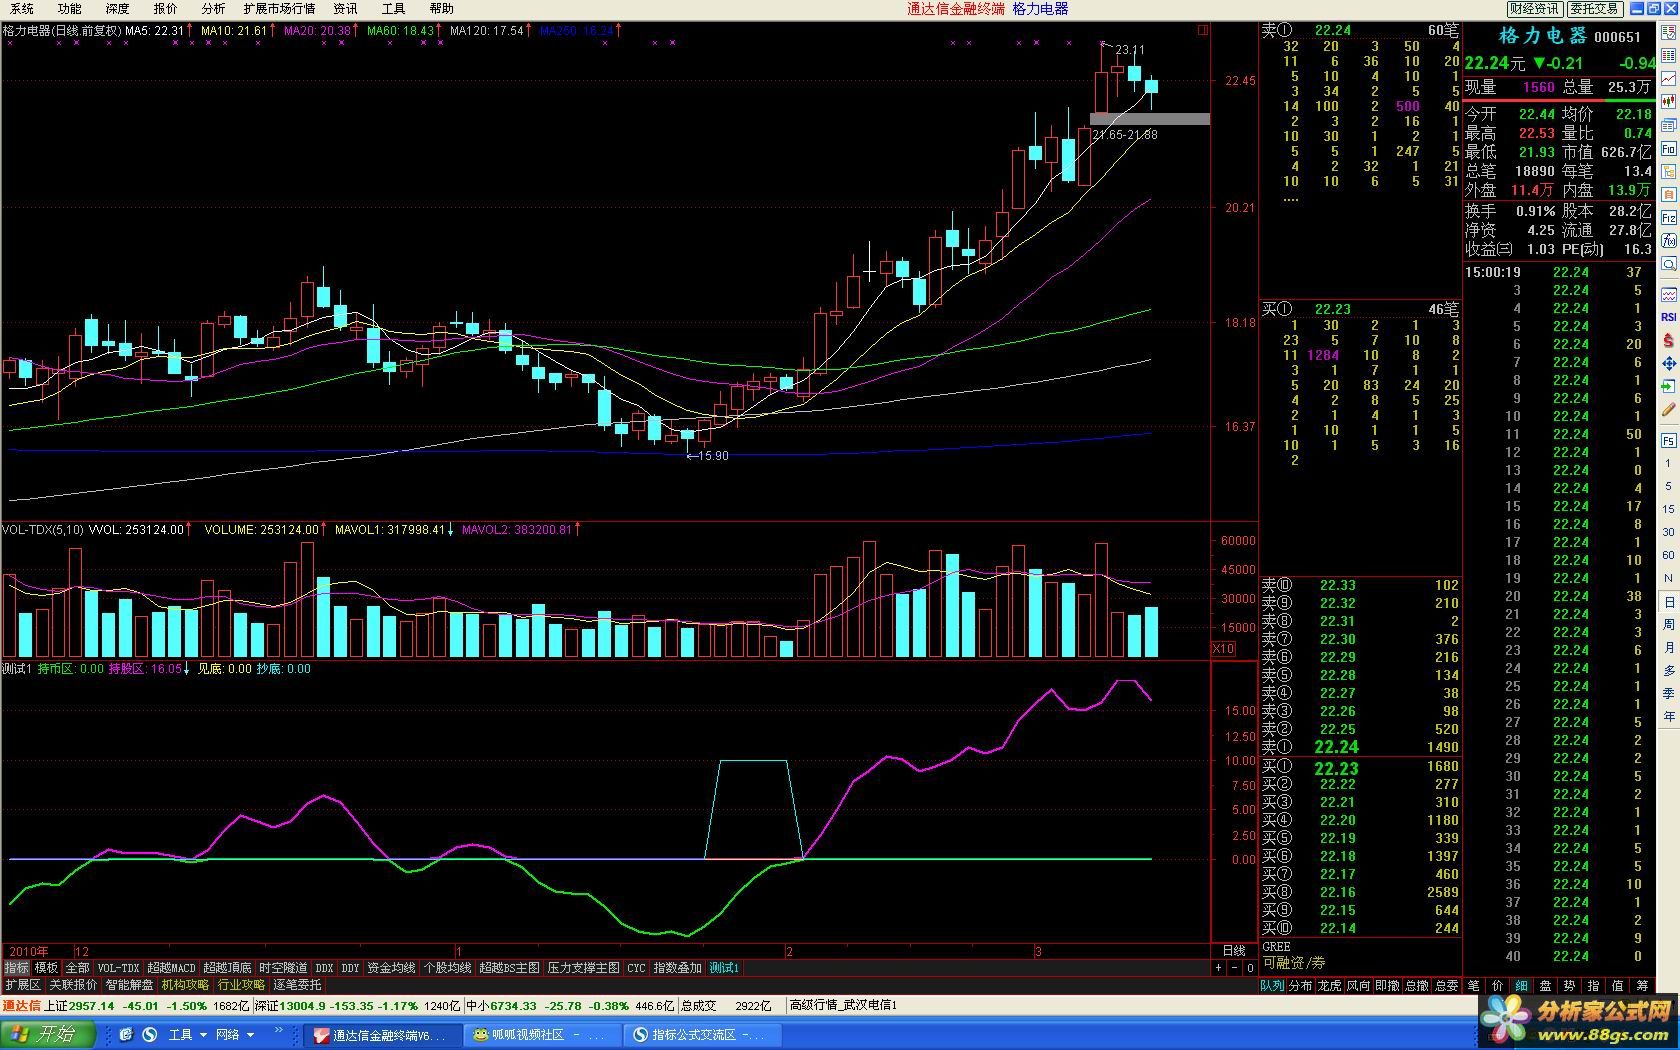Select the 30 minute period button

pos(1668,532)
